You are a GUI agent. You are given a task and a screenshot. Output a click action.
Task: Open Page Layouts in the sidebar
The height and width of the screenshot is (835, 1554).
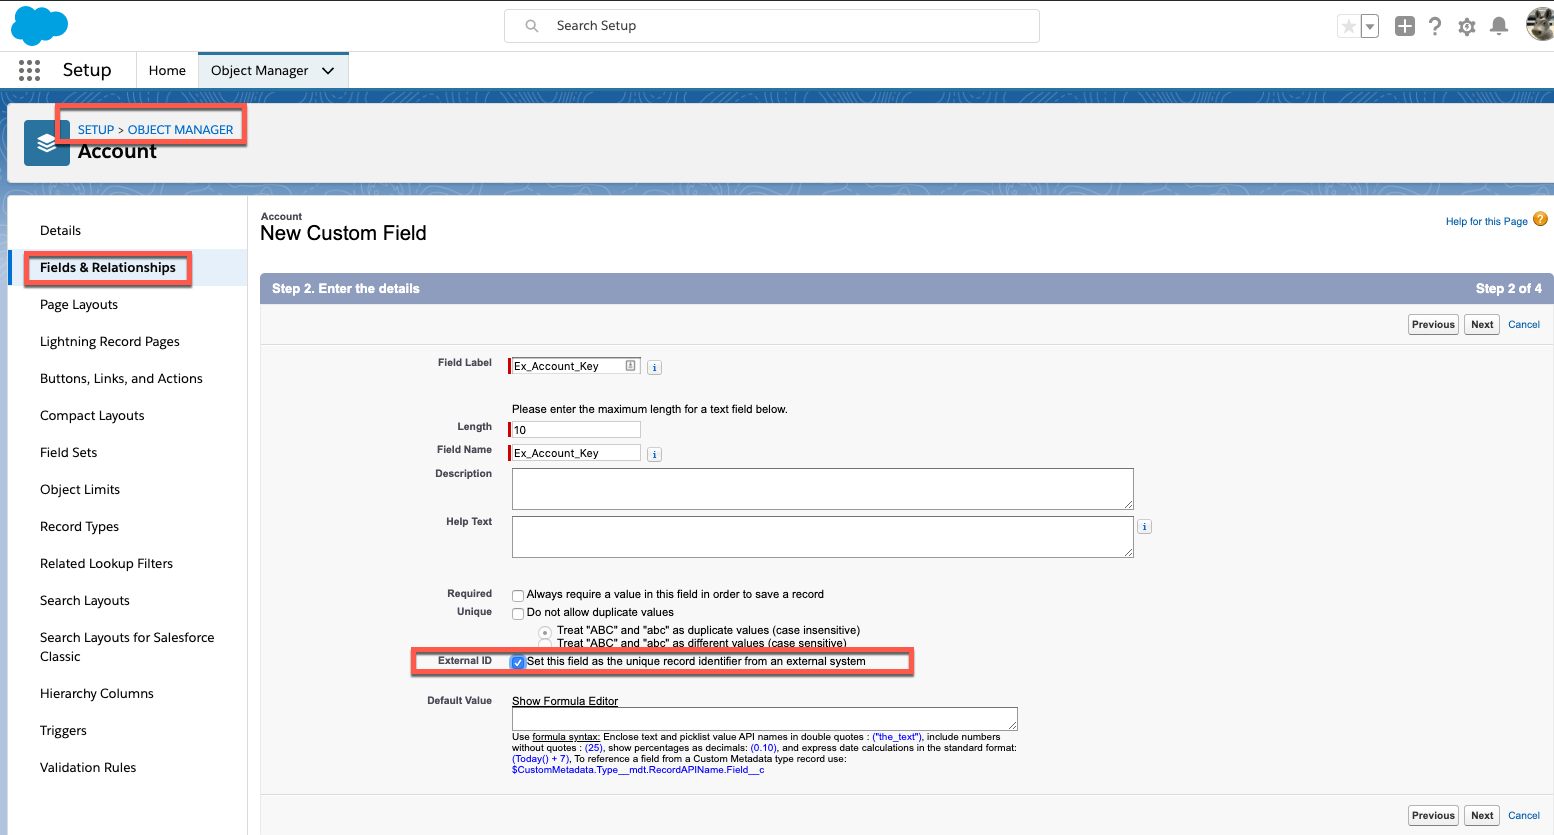click(x=79, y=305)
